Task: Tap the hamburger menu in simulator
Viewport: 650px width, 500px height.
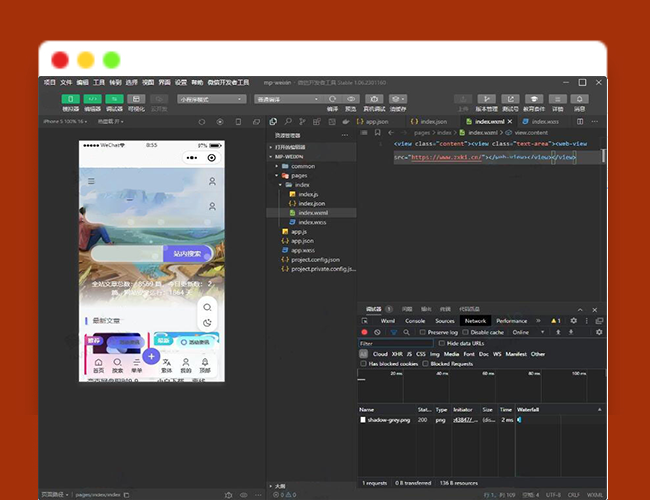Action: pos(91,181)
